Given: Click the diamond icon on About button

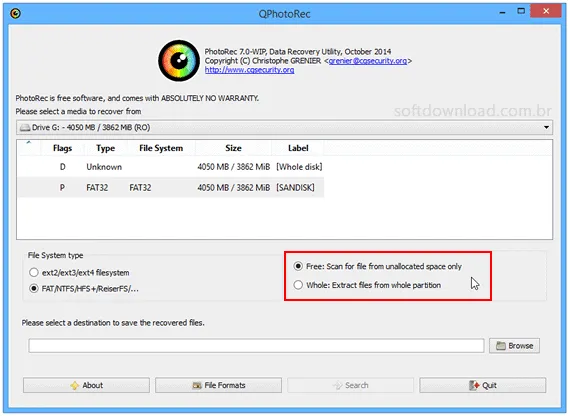Looking at the screenshot, I should point(75,385).
